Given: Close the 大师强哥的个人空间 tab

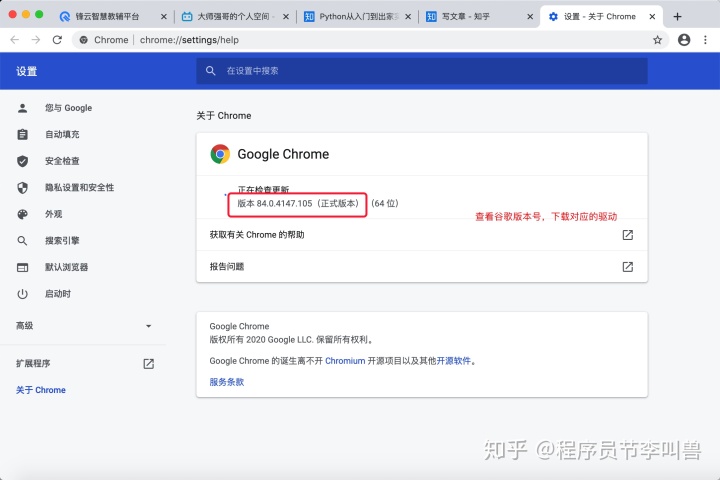Looking at the screenshot, I should [286, 17].
